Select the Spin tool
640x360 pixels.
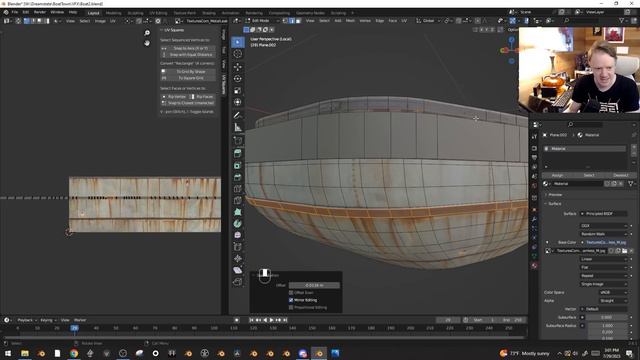[238, 224]
